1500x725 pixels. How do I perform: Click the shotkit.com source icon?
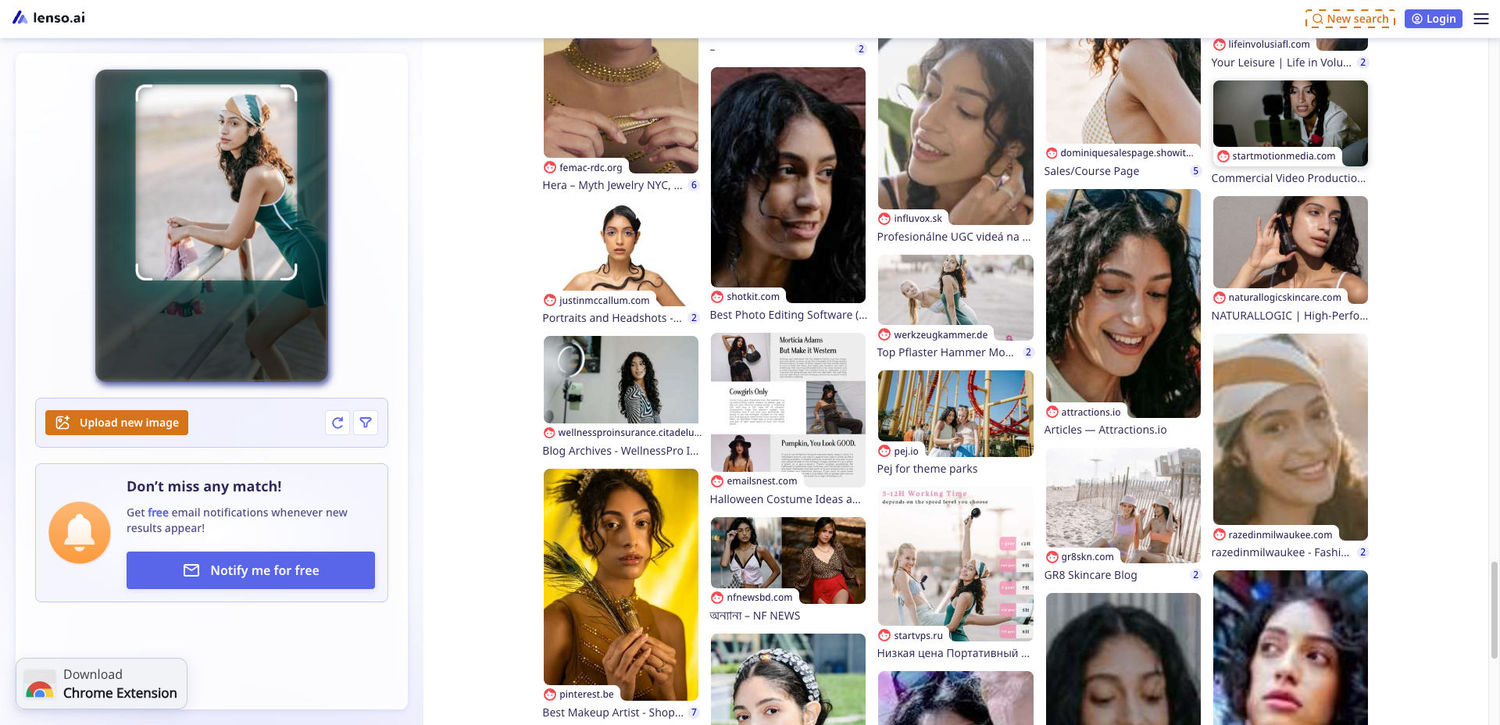717,297
